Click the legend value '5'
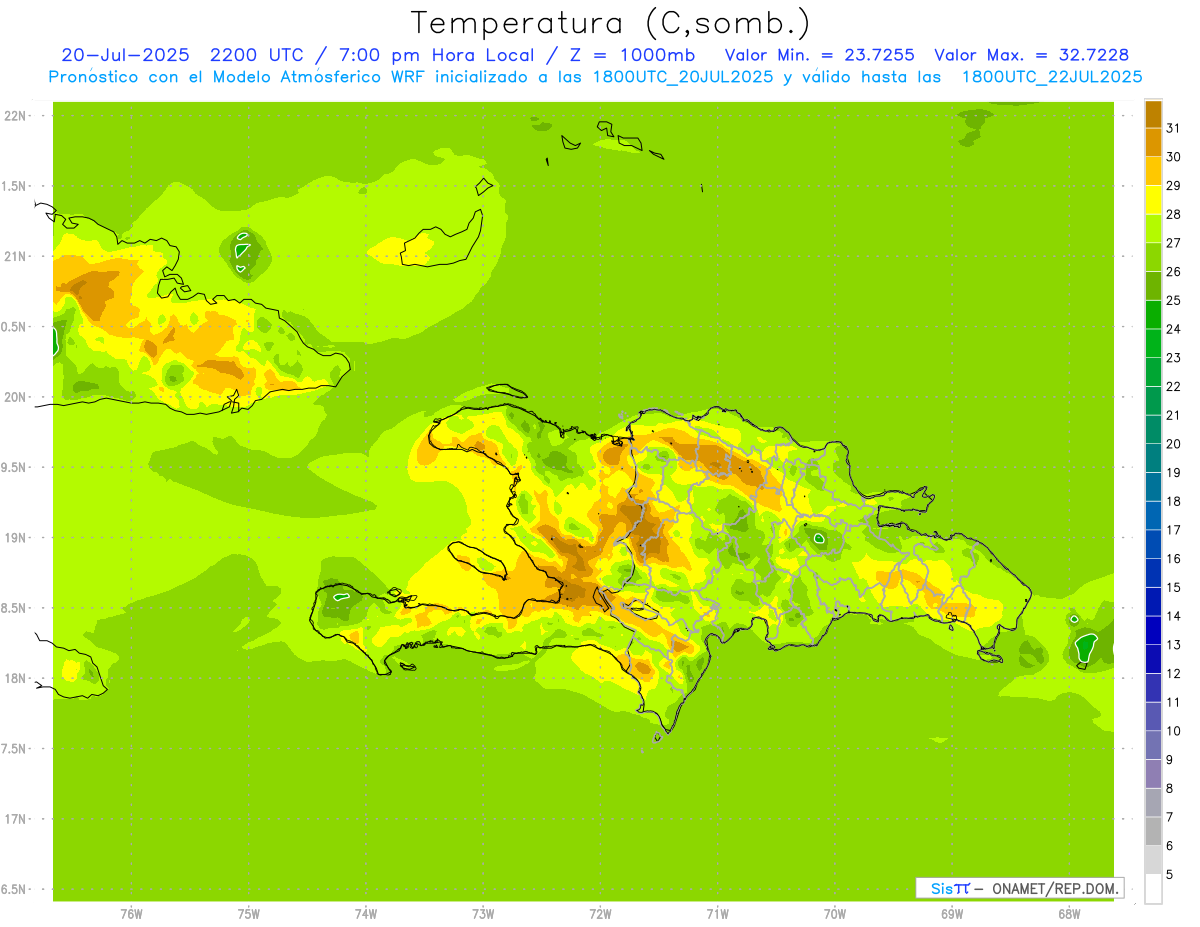The width and height of the screenshot is (1200, 927). click(x=1170, y=875)
